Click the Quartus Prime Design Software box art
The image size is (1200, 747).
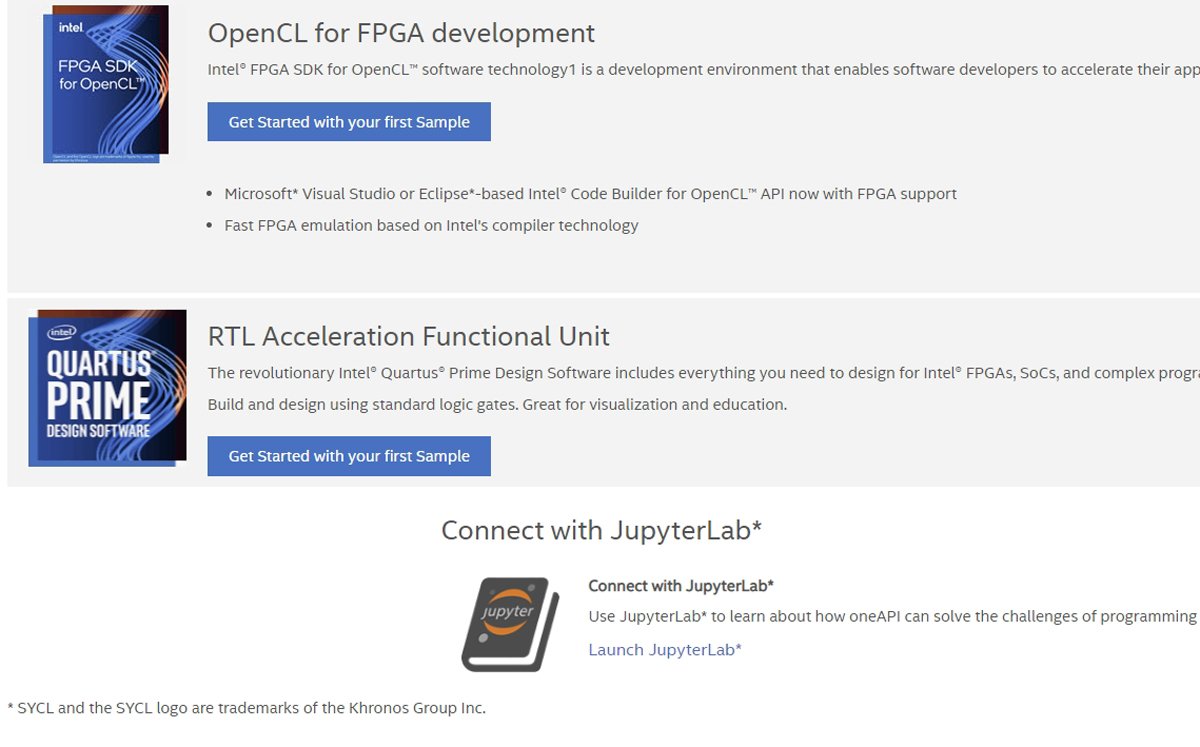coord(107,387)
